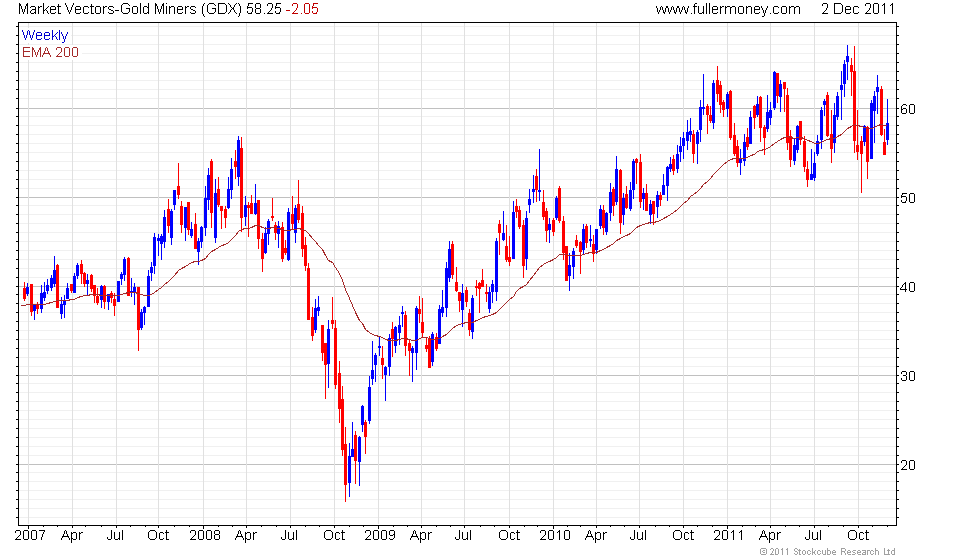Click the 60 price axis label
This screenshot has height=560, width=980.
(x=908, y=109)
